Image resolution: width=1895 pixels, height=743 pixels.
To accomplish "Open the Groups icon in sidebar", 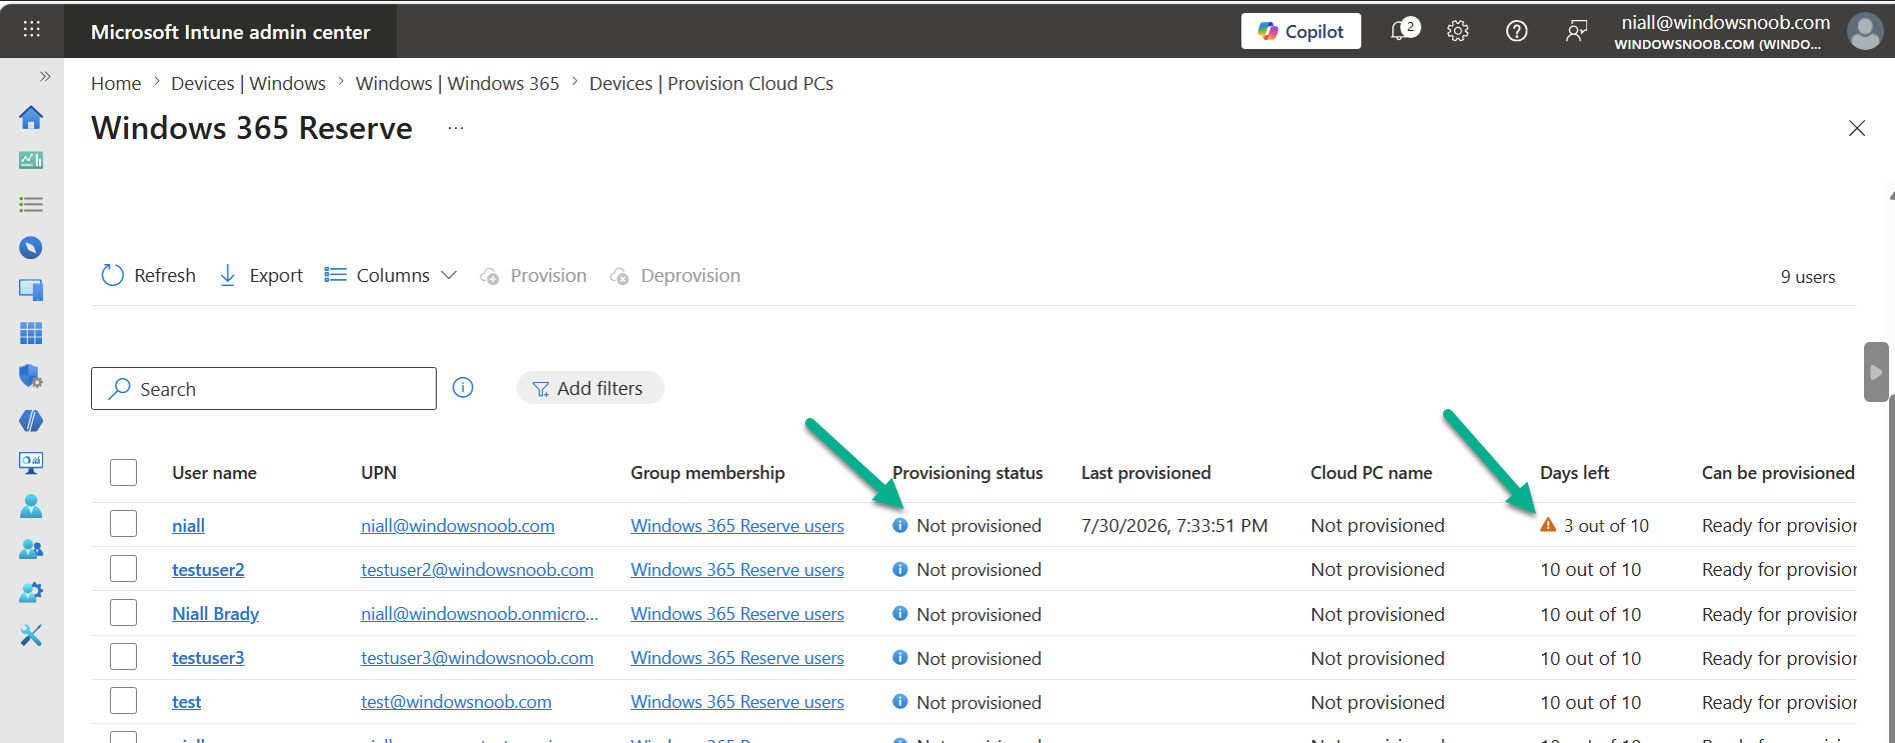I will click(31, 549).
